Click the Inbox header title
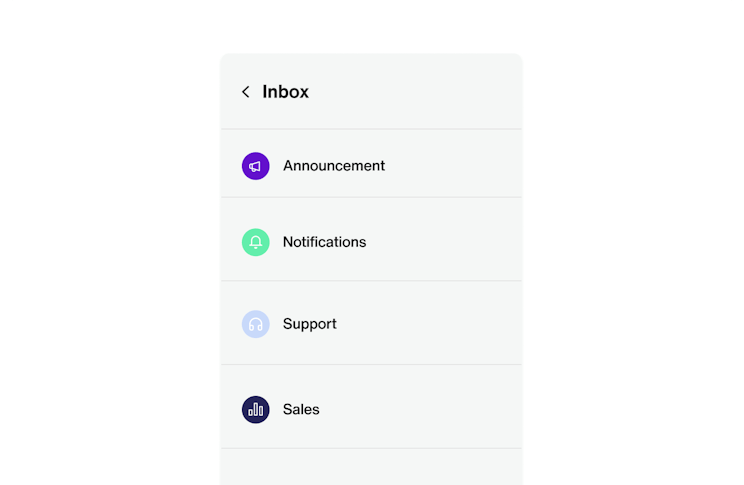This screenshot has height=485, width=744. 285,92
